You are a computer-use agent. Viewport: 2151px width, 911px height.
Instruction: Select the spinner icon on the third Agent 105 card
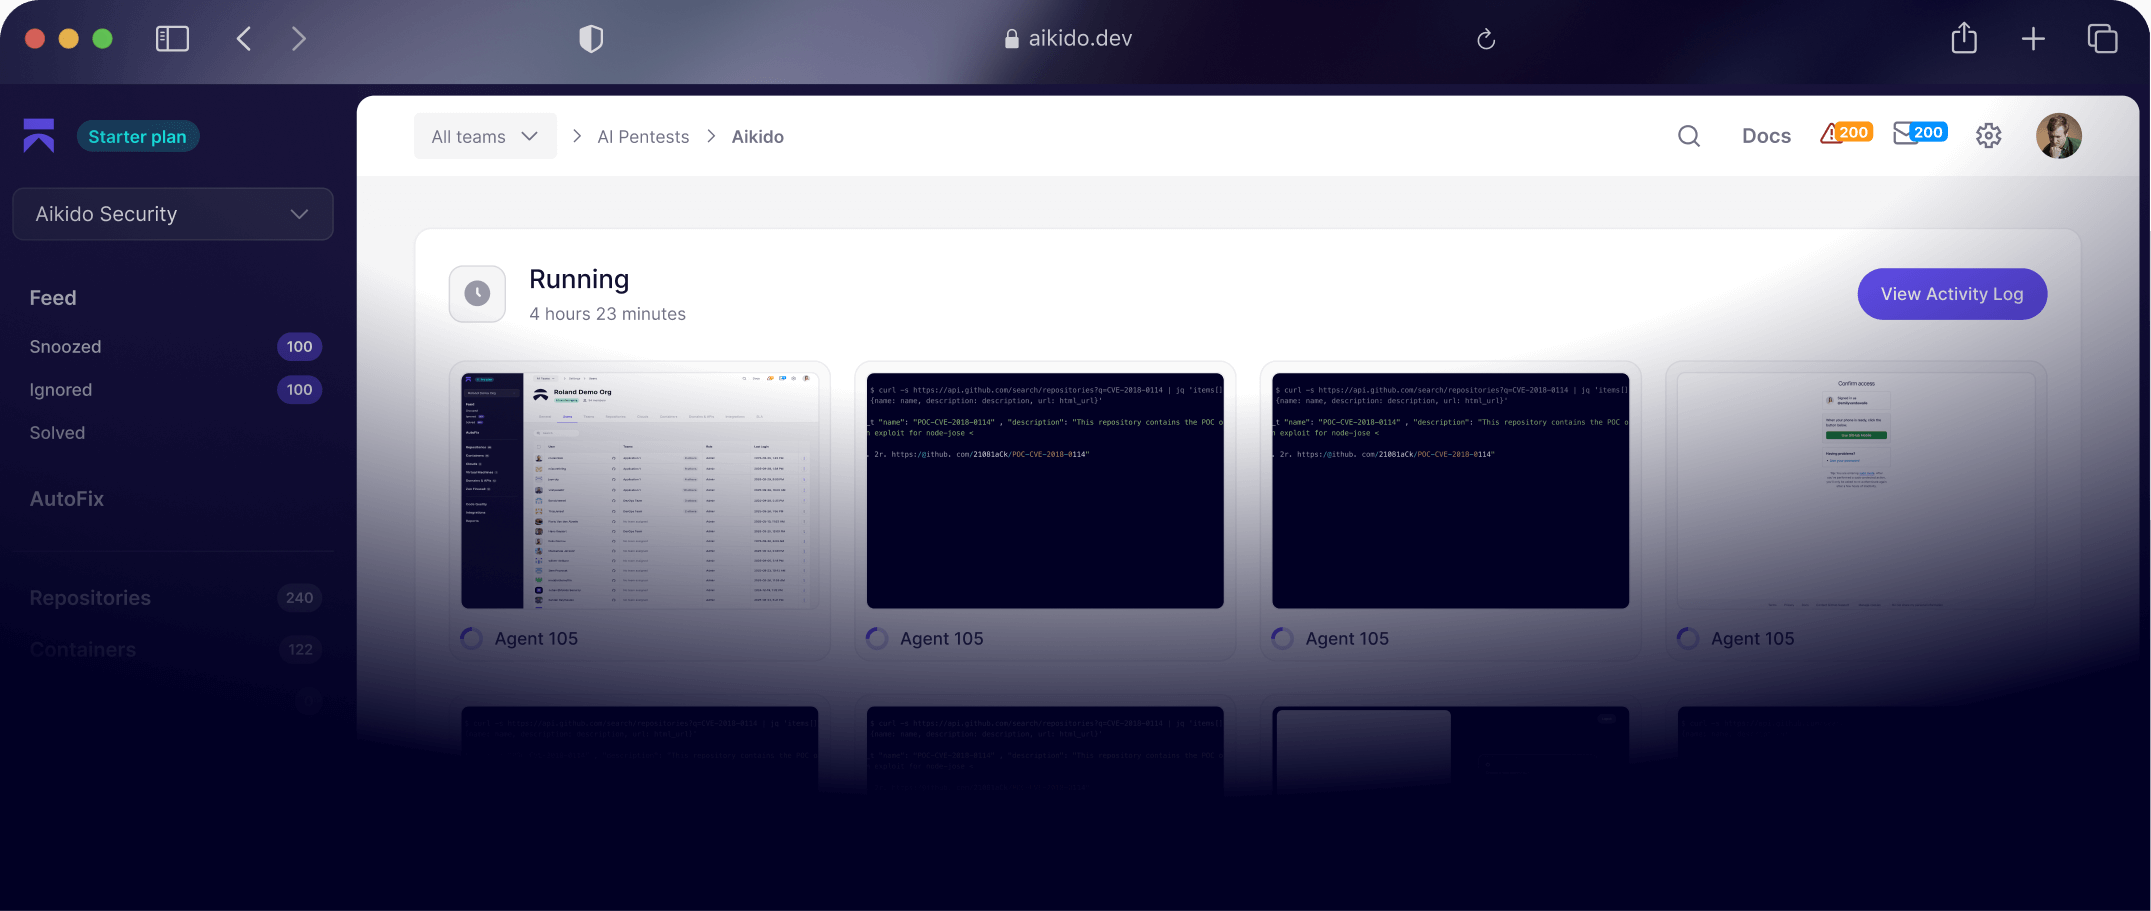pos(1282,638)
